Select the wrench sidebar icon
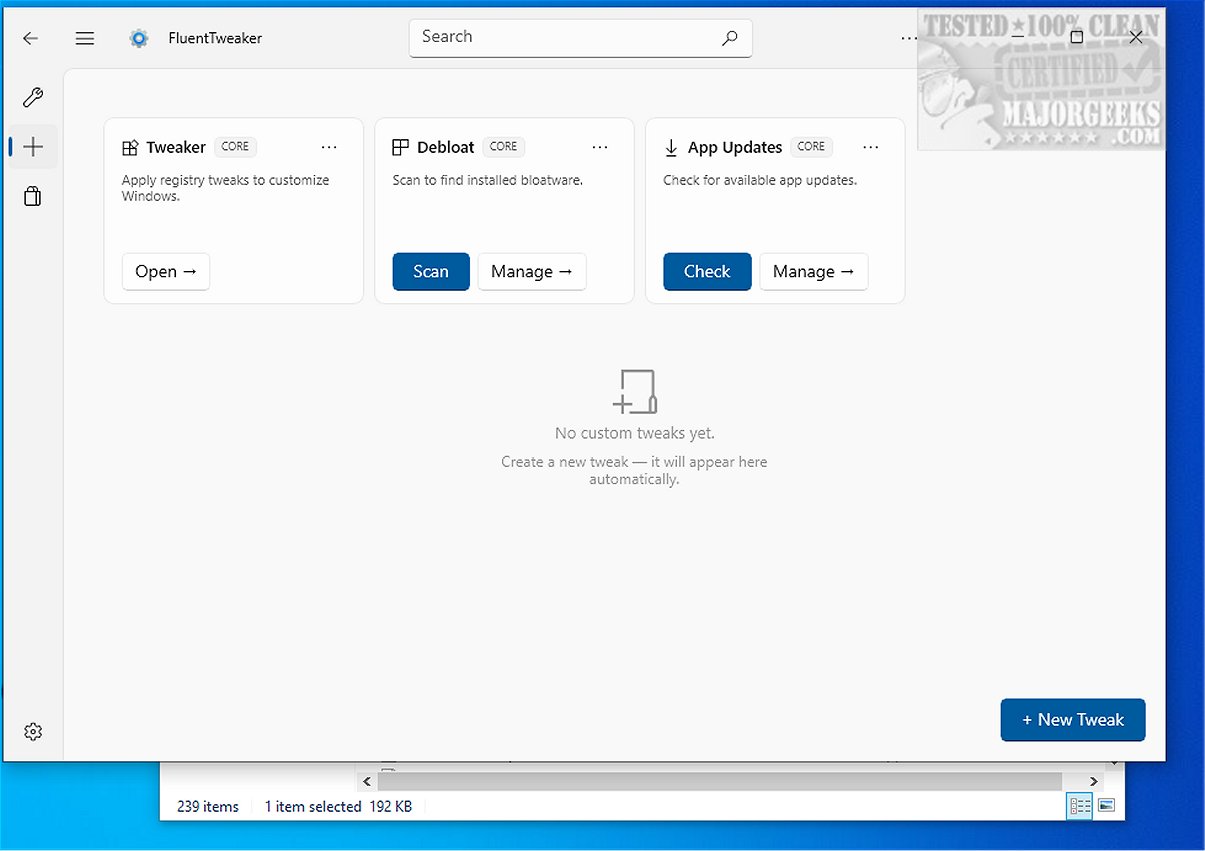Screen dimensions: 1205x851 pos(33,97)
